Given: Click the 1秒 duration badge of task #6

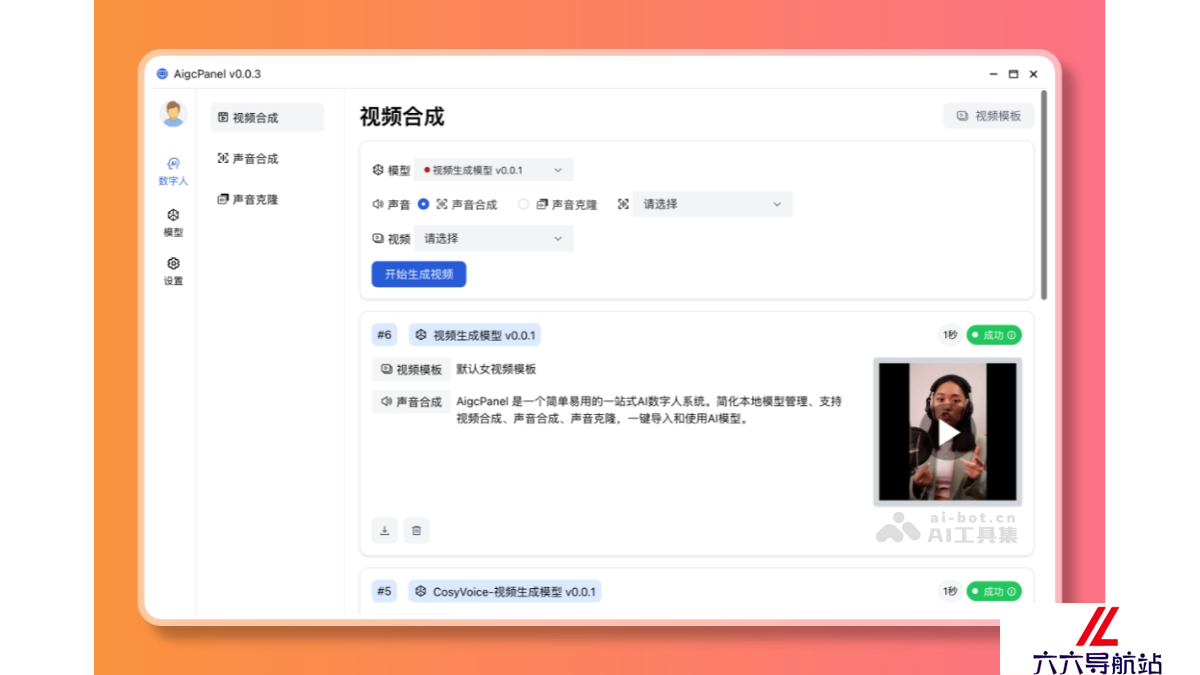Looking at the screenshot, I should (949, 335).
